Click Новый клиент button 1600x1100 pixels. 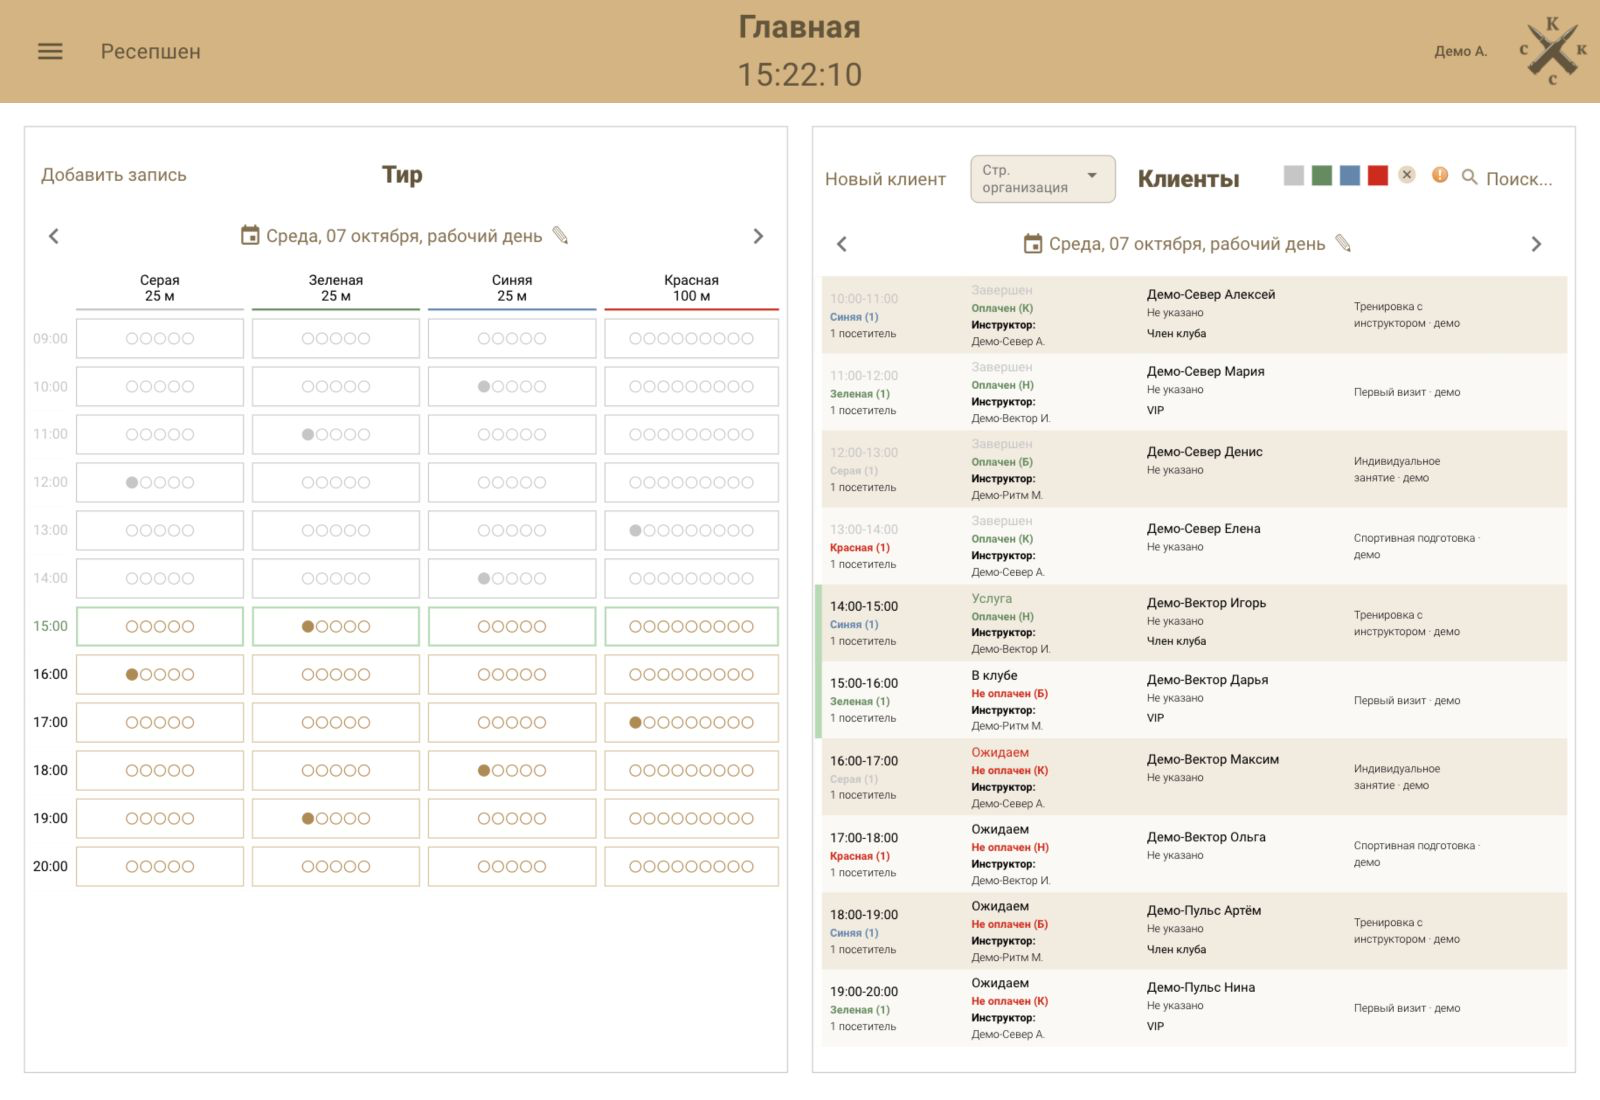point(885,179)
